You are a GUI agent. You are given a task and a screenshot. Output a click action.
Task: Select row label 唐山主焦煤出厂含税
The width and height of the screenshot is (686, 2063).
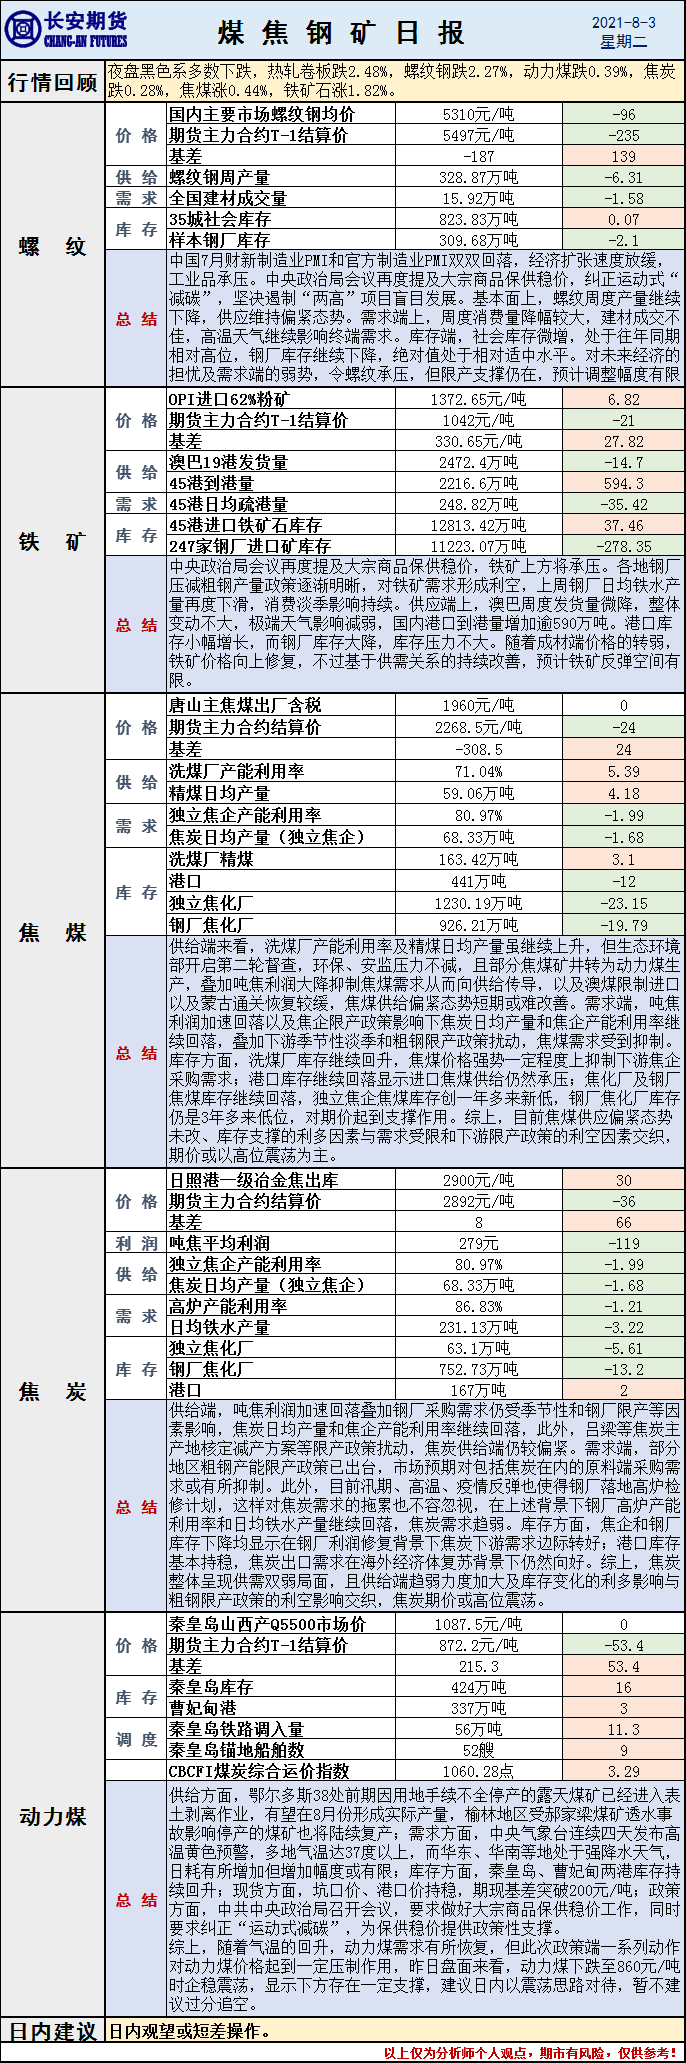pos(245,705)
